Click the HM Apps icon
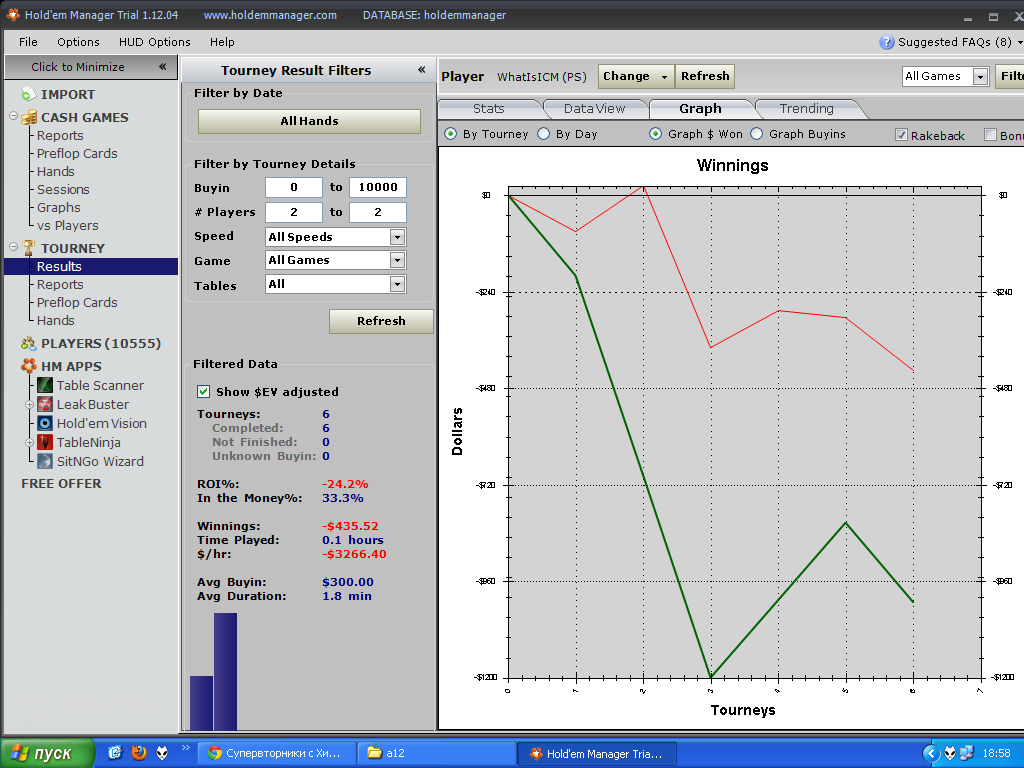The width and height of the screenshot is (1024, 768). [29, 366]
